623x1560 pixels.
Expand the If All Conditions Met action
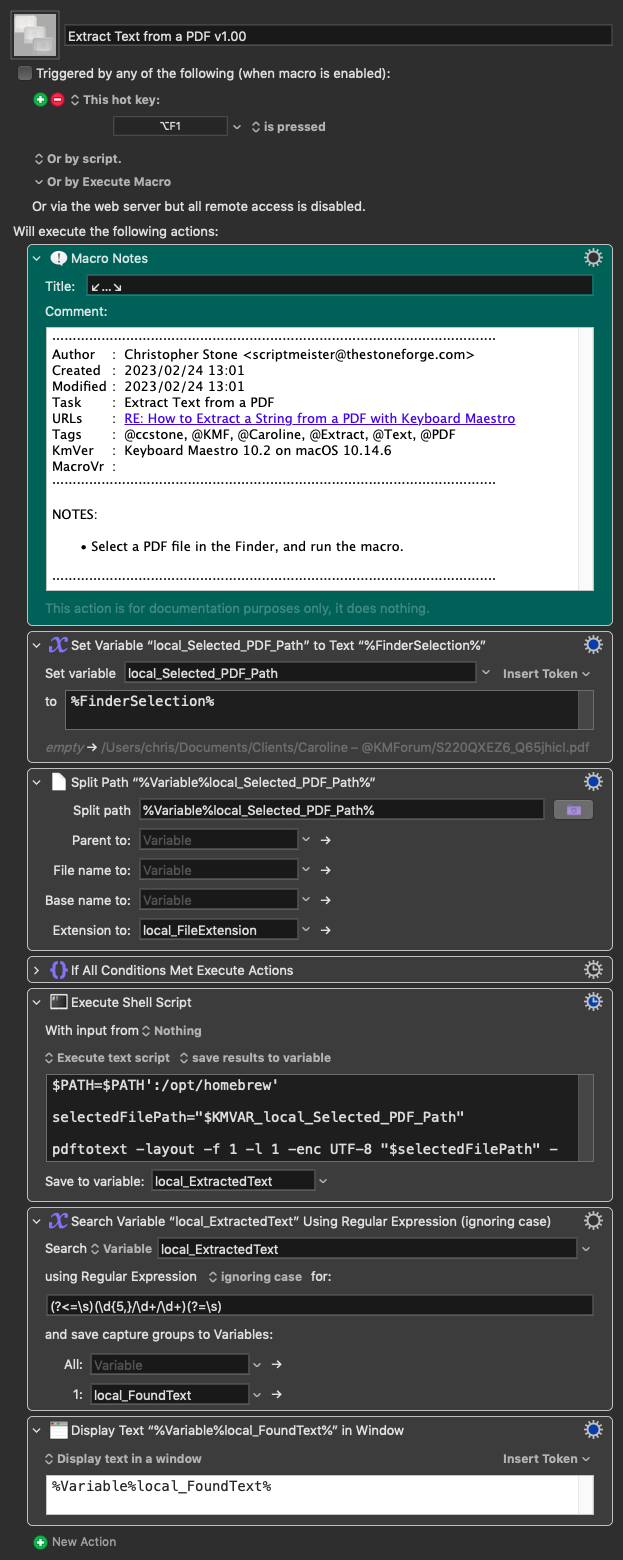37,970
